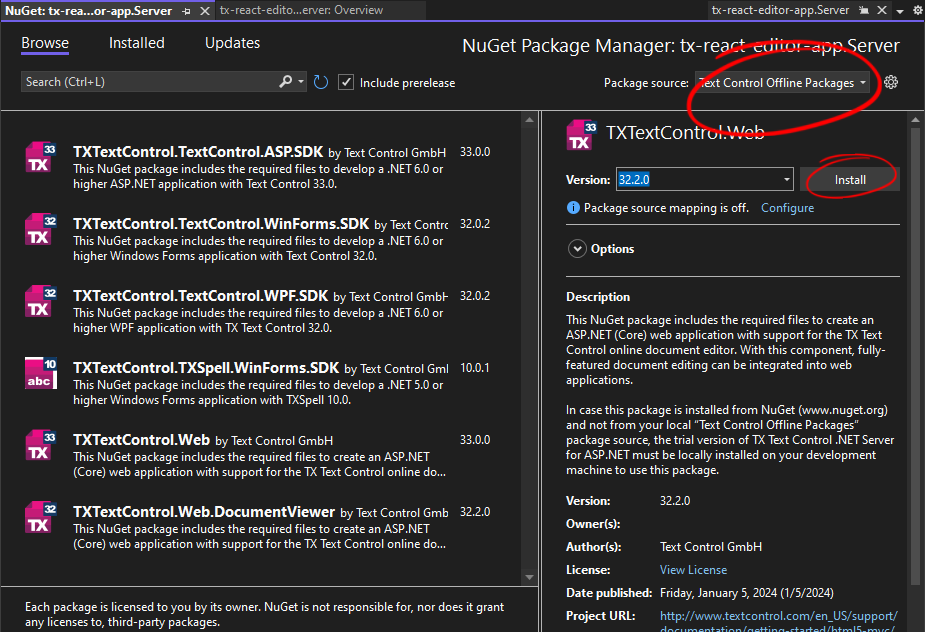Select TXTextControl.Web.DocumentViewer package

click(x=260, y=527)
